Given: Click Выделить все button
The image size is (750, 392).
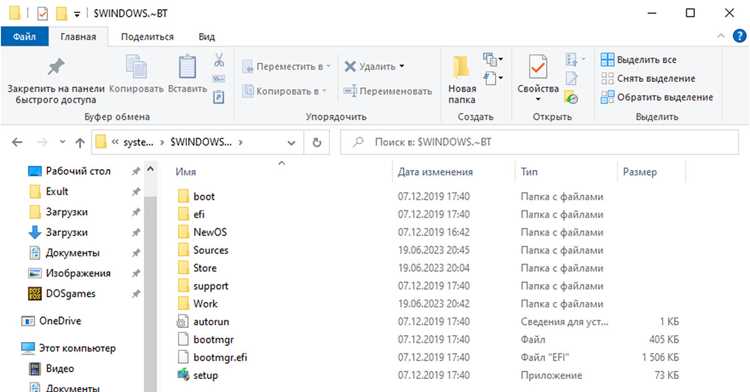Looking at the screenshot, I should (639, 60).
